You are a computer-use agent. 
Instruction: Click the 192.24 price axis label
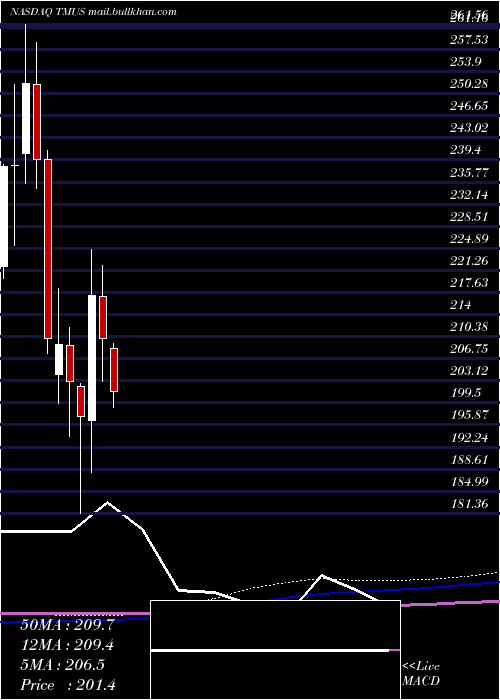click(x=469, y=438)
